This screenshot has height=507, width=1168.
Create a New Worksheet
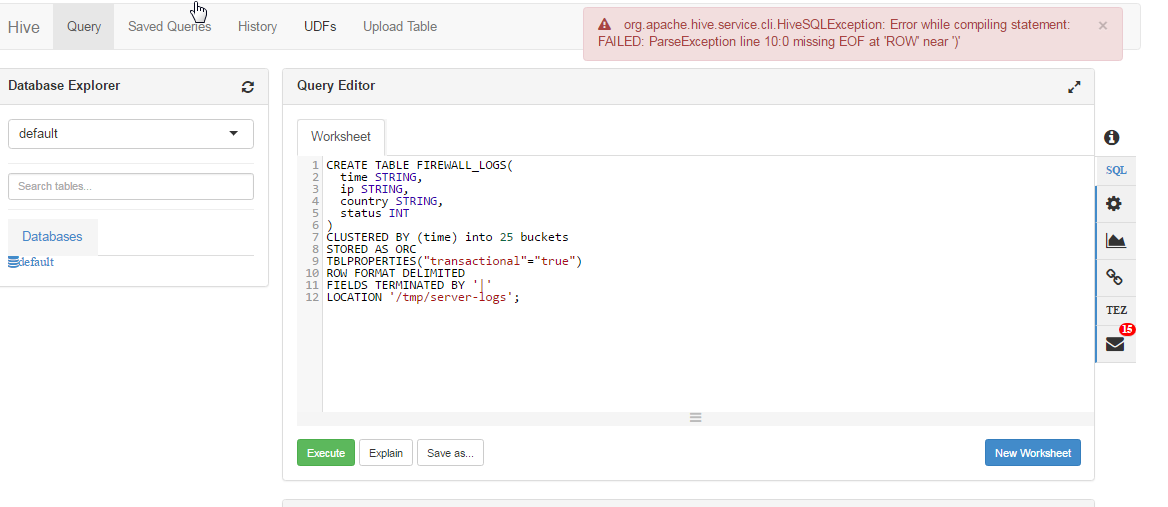(1032, 453)
